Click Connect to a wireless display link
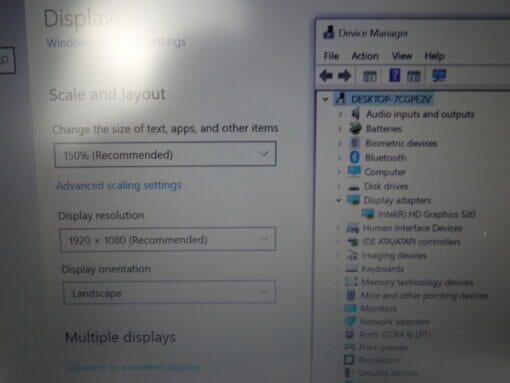The height and width of the screenshot is (383, 510). click(134, 367)
